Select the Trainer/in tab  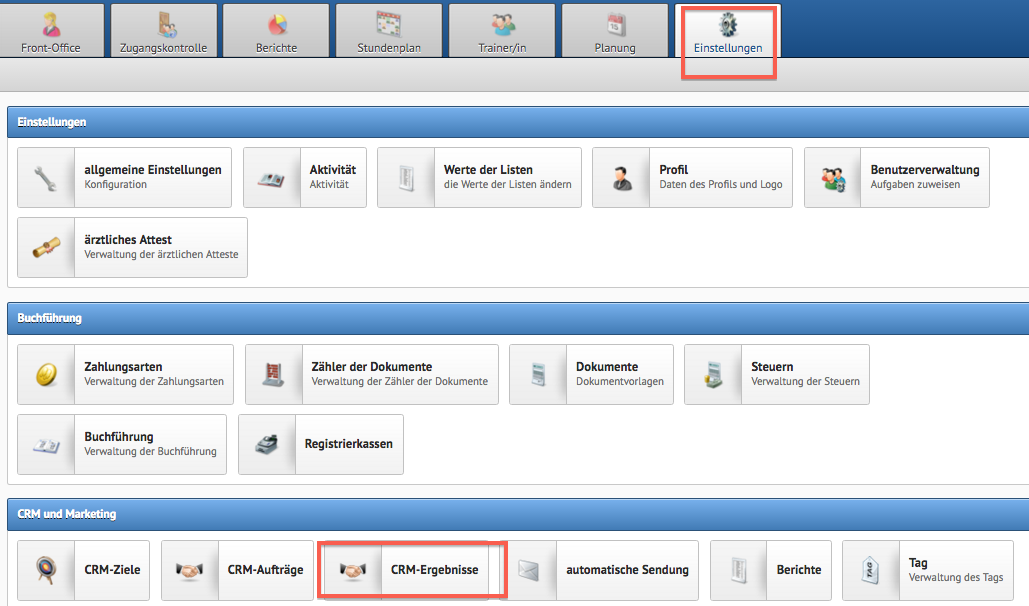502,30
